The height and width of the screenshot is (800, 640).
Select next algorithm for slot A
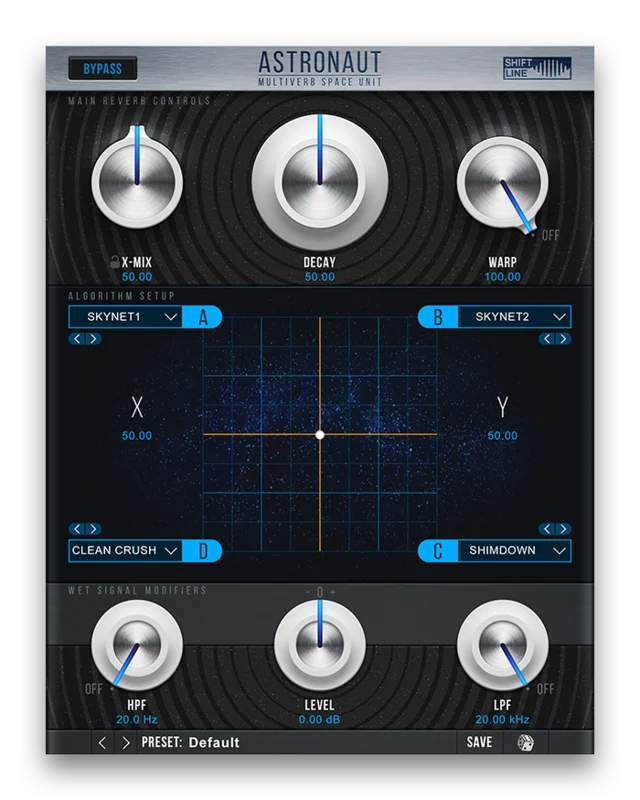pos(93,339)
